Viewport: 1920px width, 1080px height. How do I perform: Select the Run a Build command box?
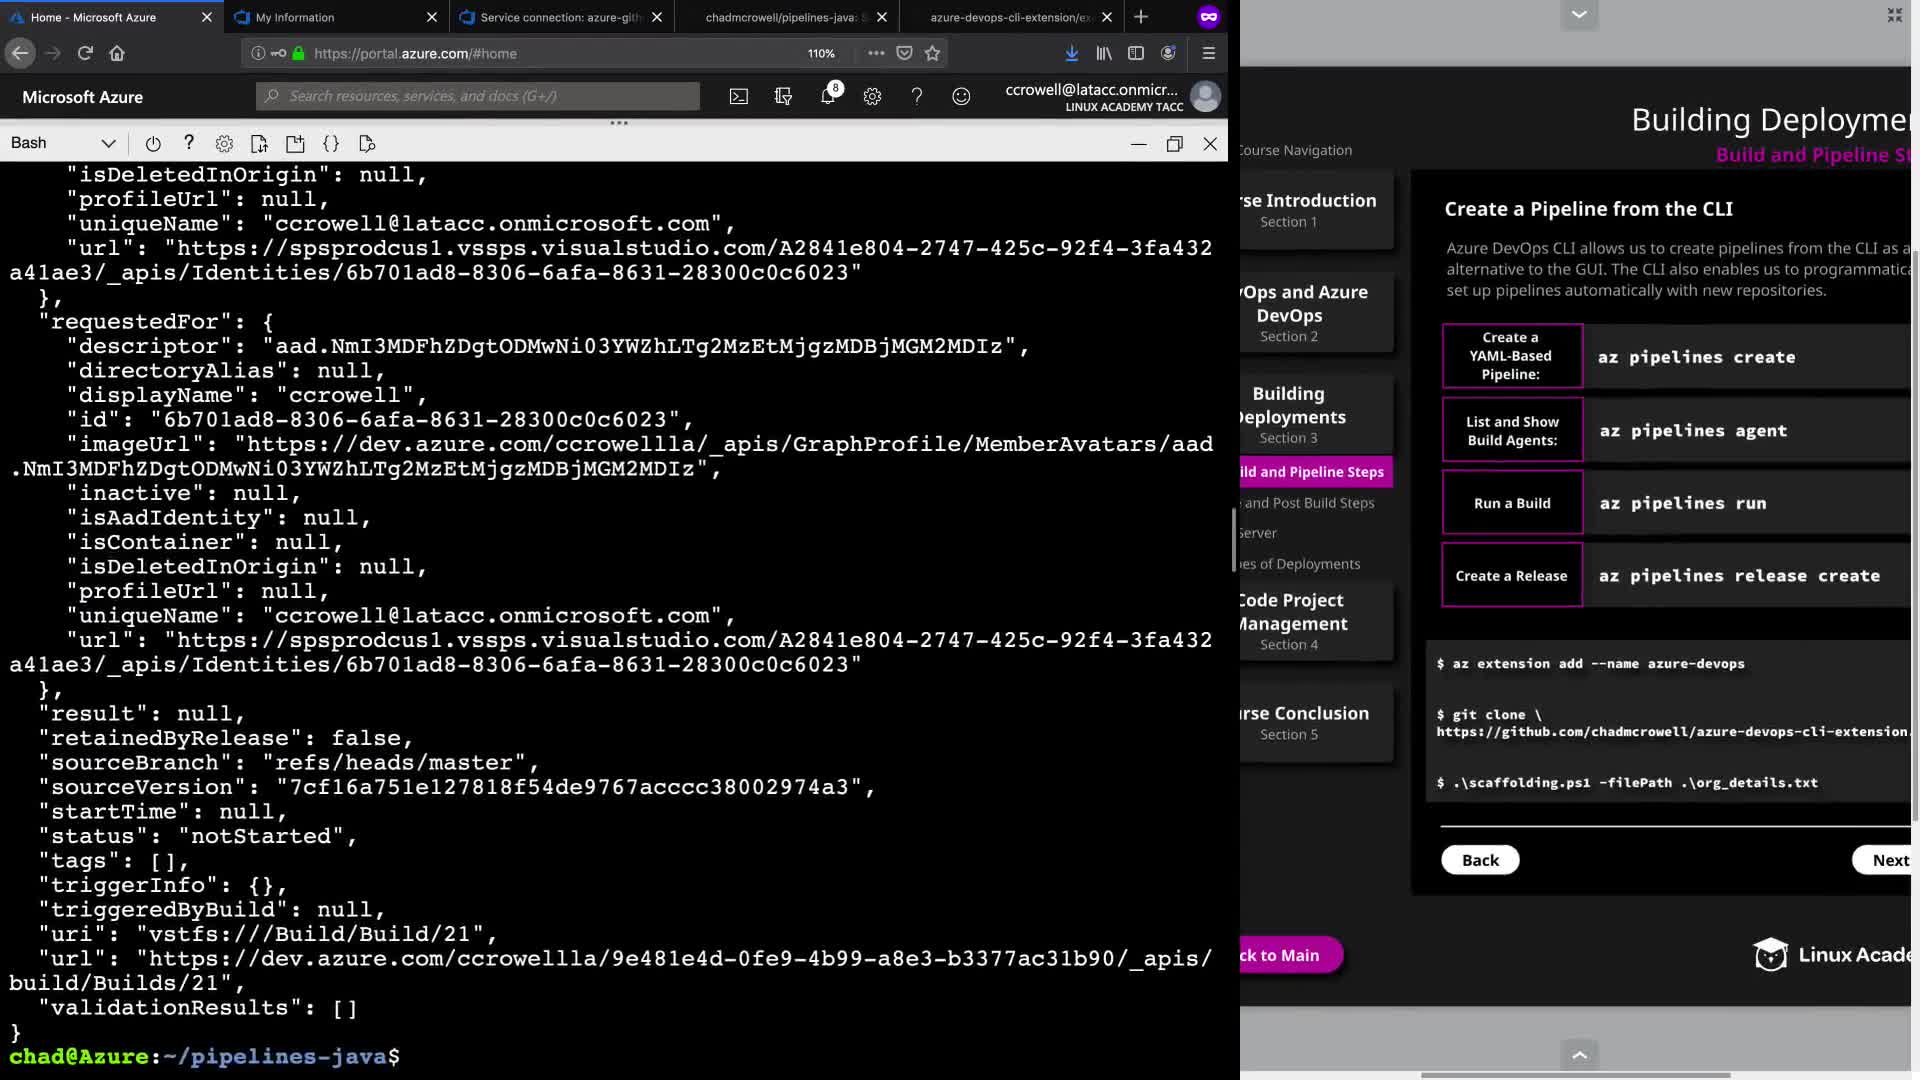pyautogui.click(x=1512, y=503)
